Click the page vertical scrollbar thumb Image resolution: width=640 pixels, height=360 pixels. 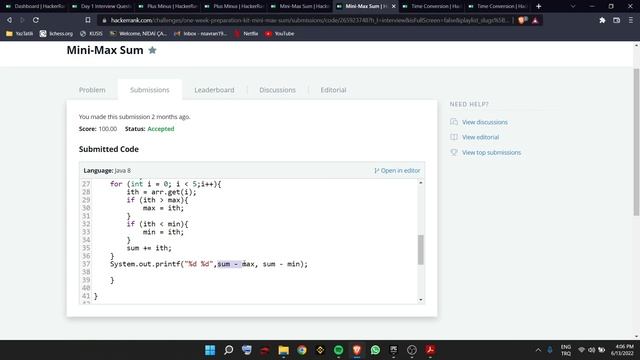[x=636, y=142]
